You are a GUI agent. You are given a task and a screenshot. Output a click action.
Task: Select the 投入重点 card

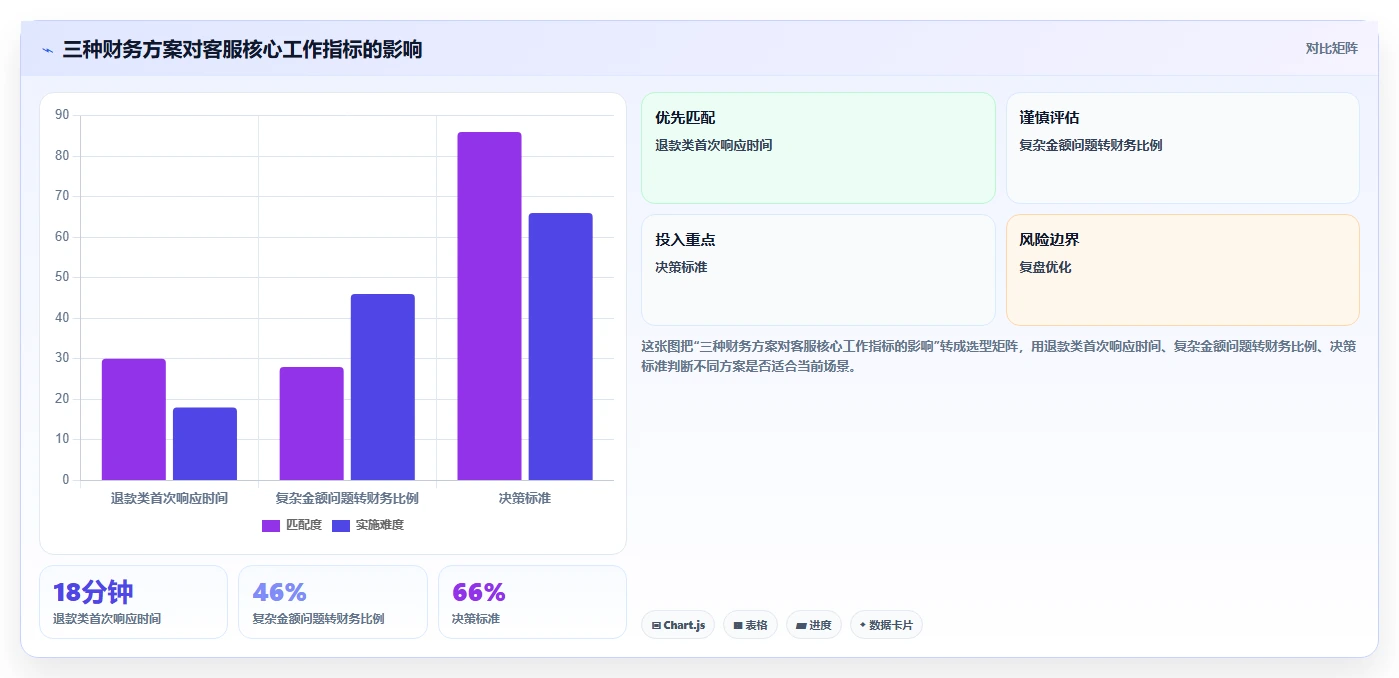[x=818, y=270]
